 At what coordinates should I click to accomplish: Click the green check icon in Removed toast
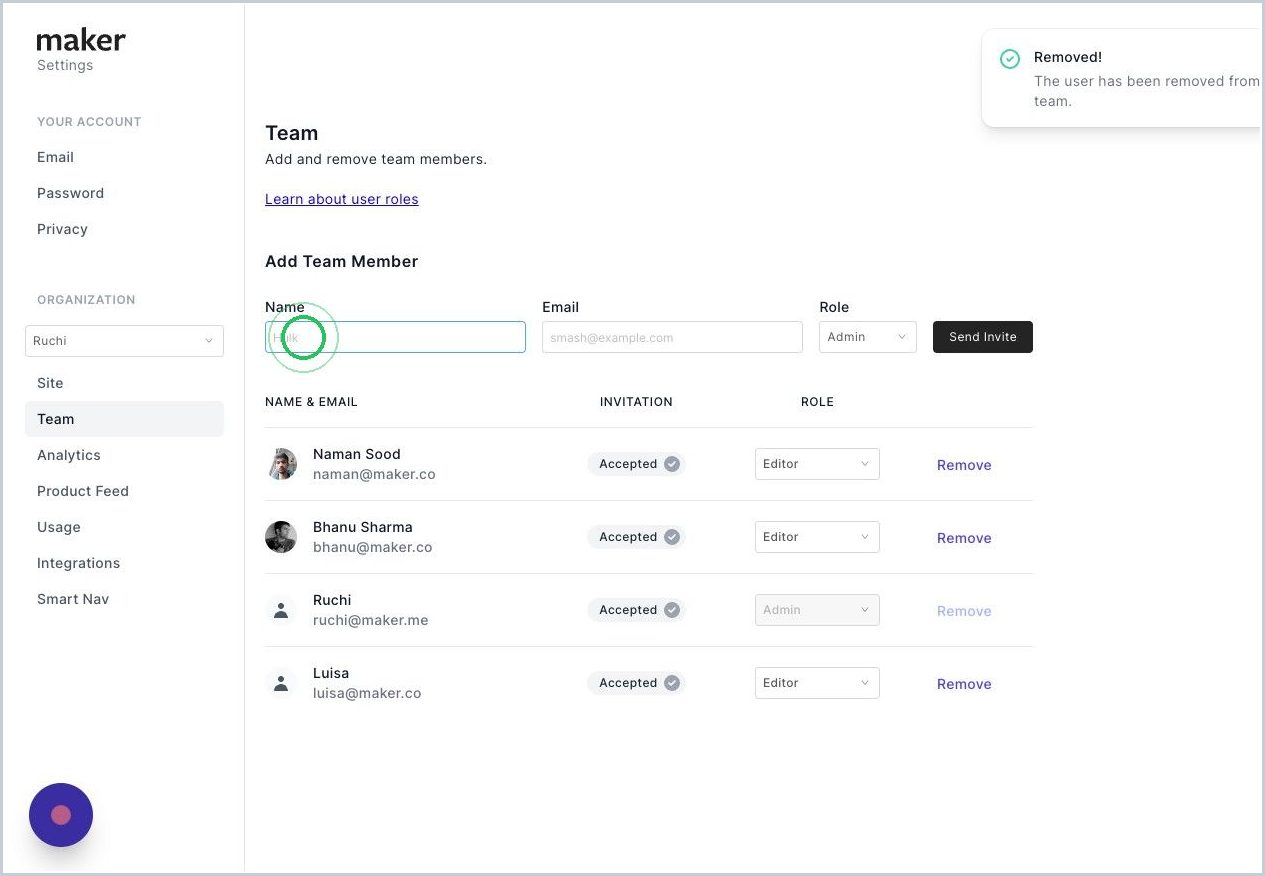(1010, 59)
